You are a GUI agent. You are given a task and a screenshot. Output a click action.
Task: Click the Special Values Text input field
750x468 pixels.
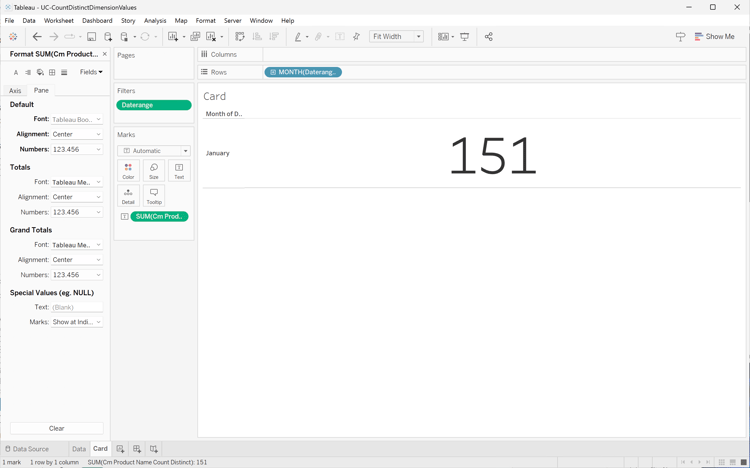tap(77, 307)
